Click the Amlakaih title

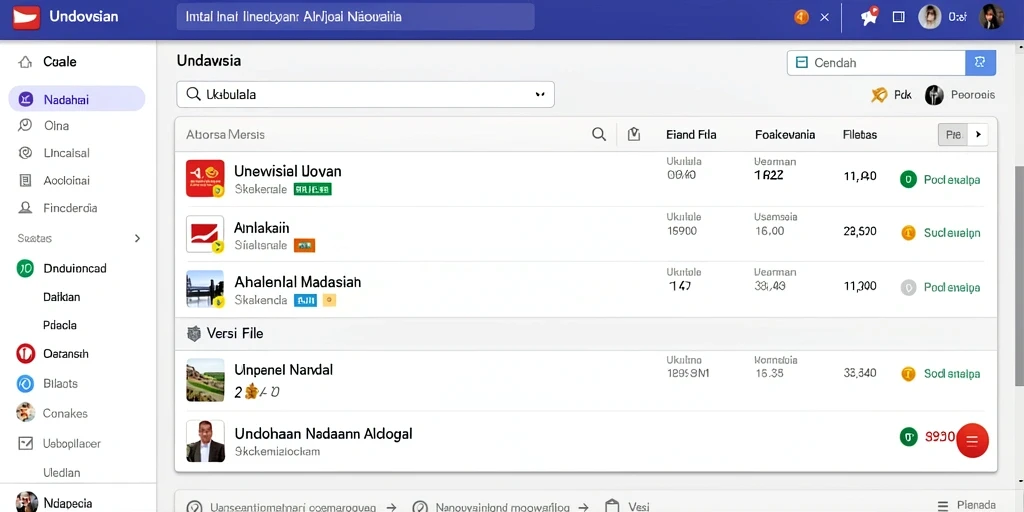pyautogui.click(x=261, y=228)
